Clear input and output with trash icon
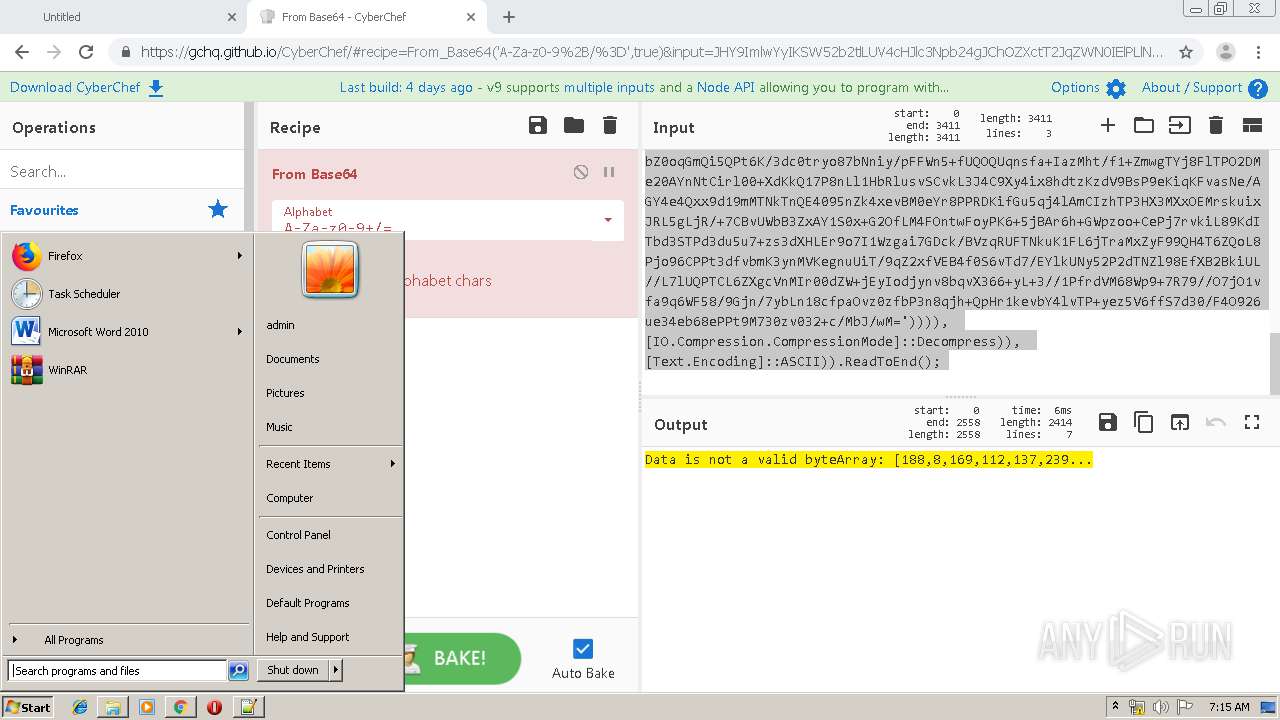The height and width of the screenshot is (720, 1280). (x=1216, y=125)
